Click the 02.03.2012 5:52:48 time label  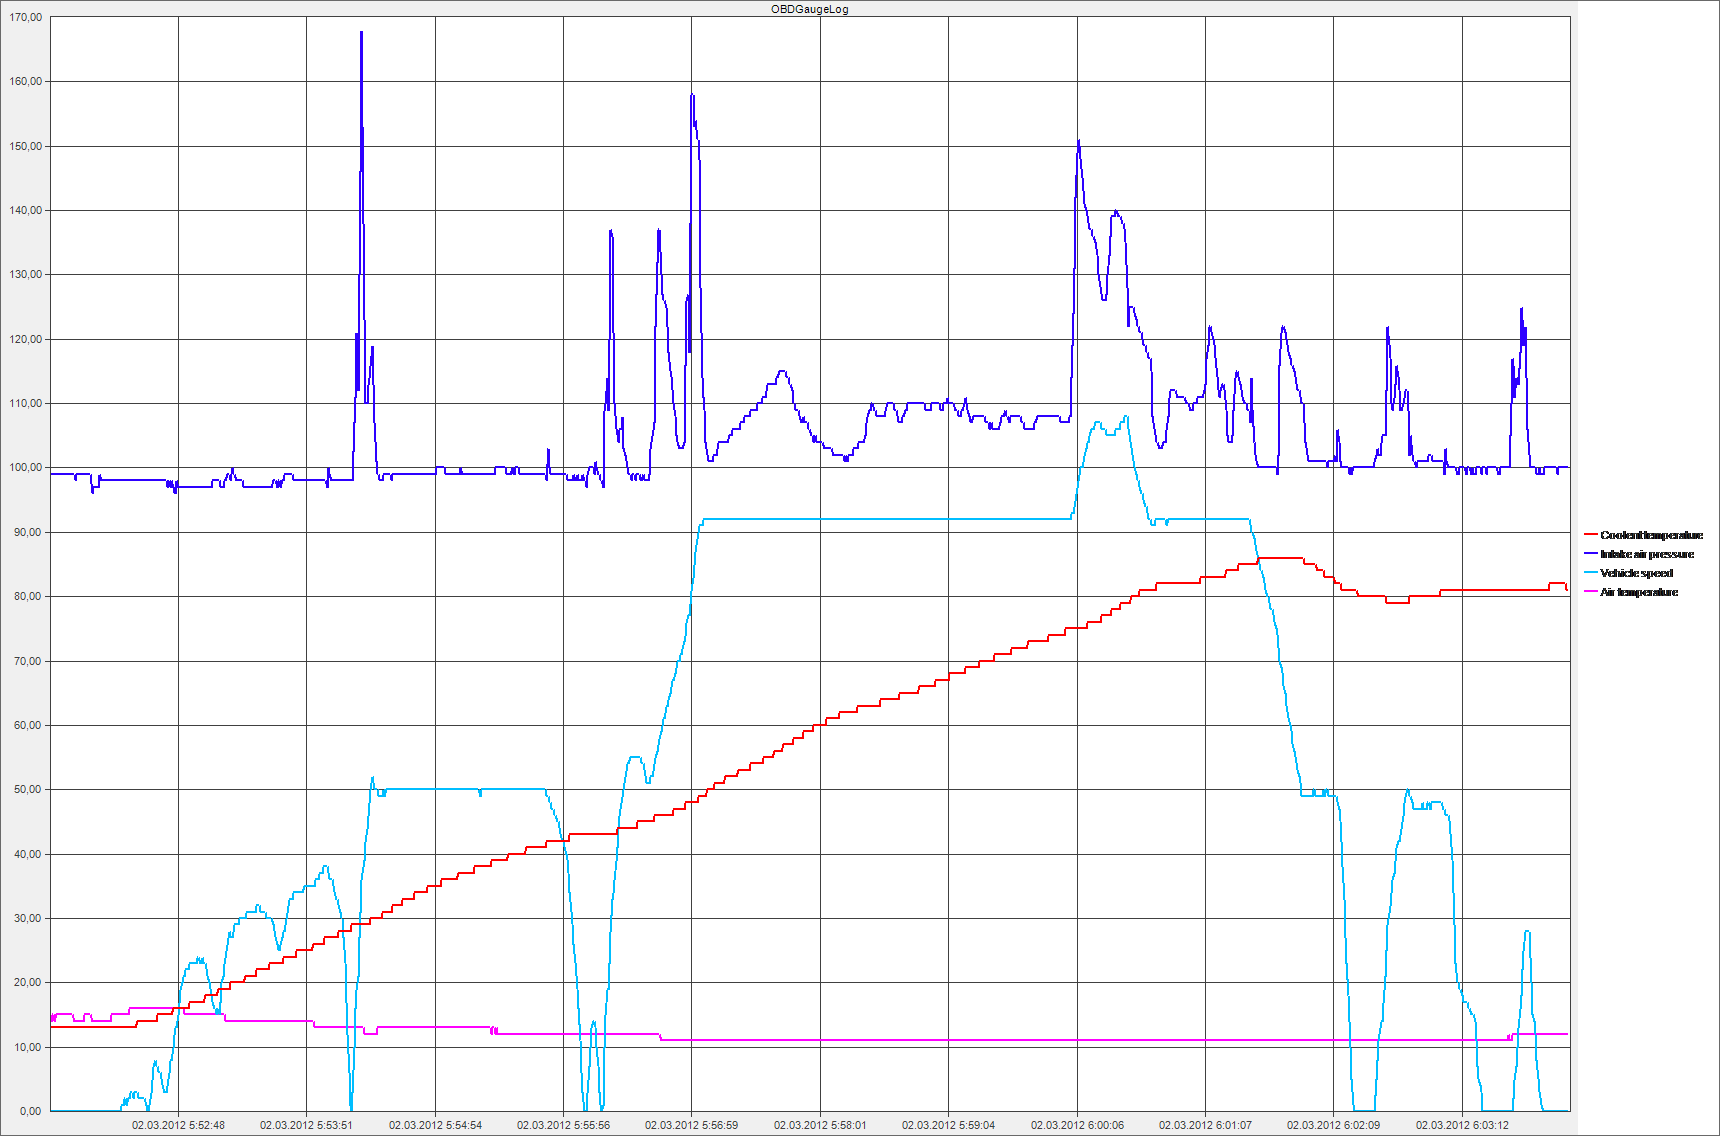pos(178,1125)
